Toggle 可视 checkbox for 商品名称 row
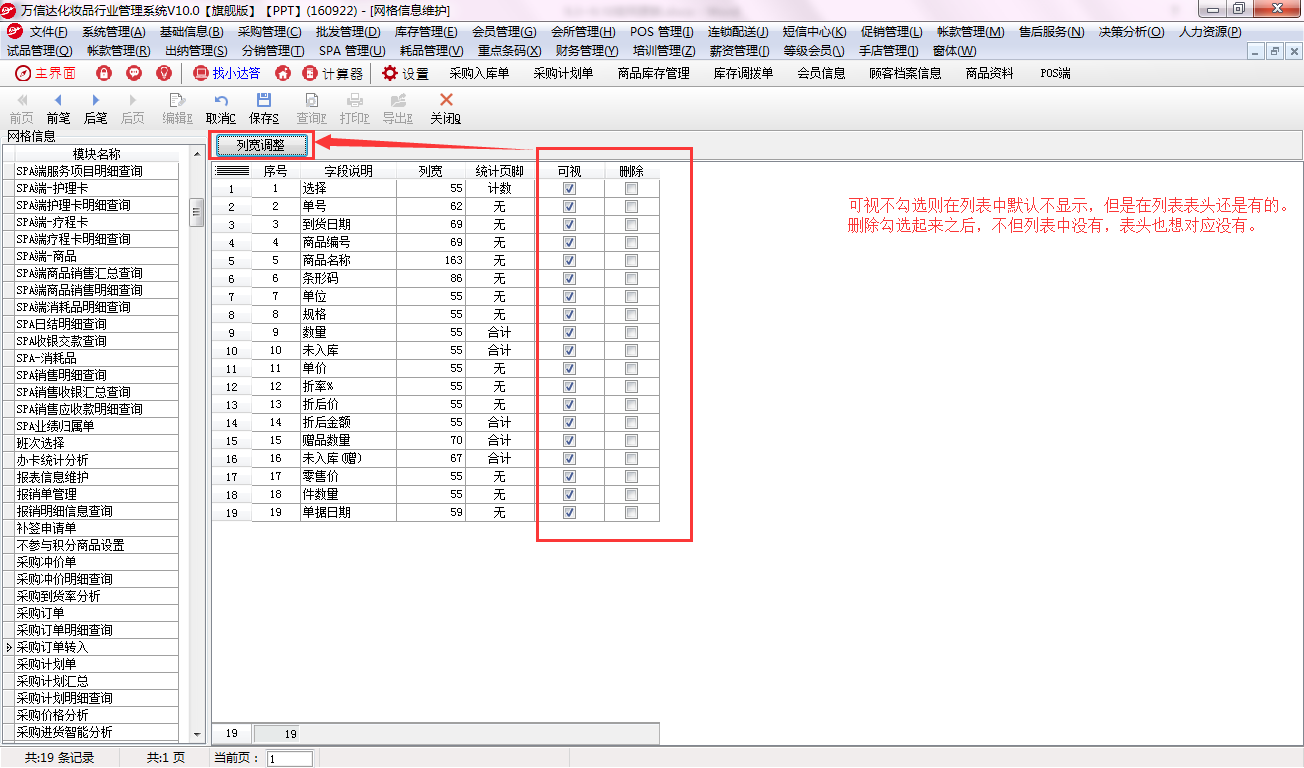 [x=569, y=260]
